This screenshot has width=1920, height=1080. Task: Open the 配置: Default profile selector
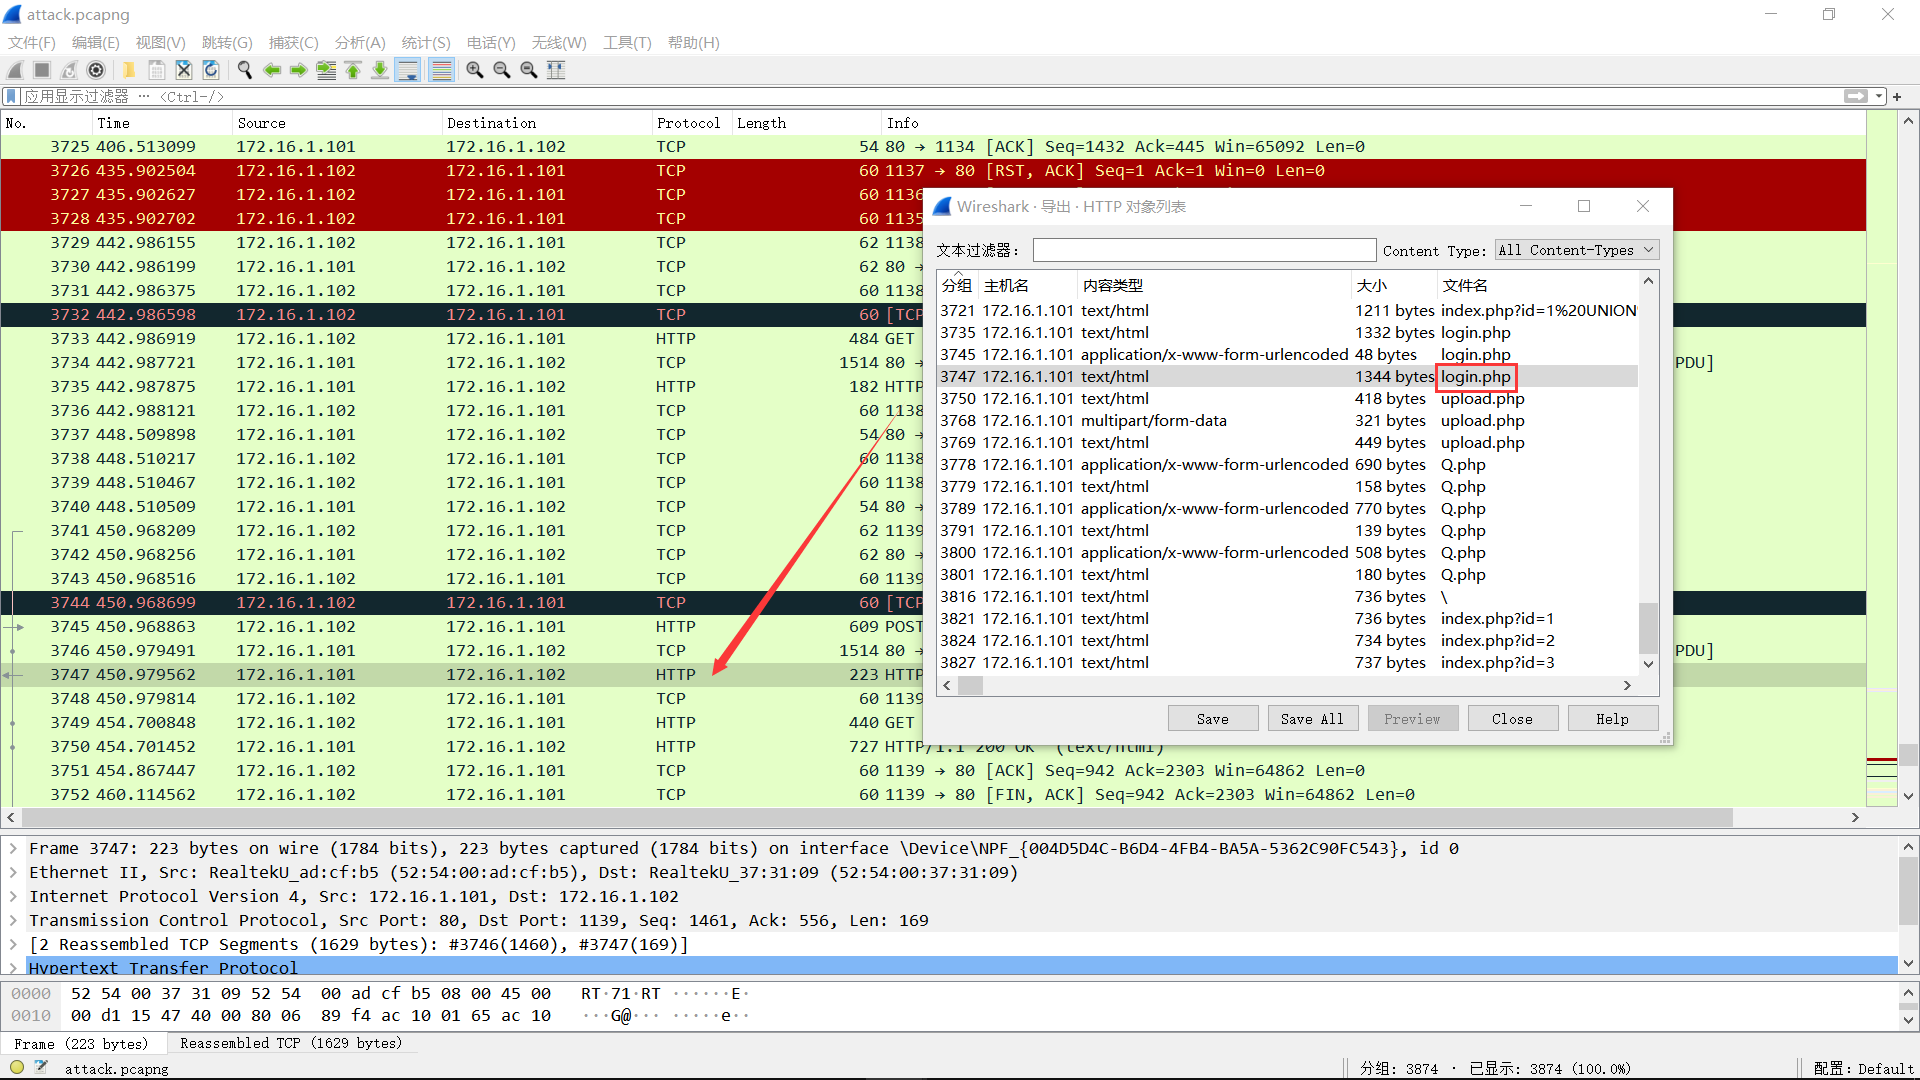point(1863,1068)
